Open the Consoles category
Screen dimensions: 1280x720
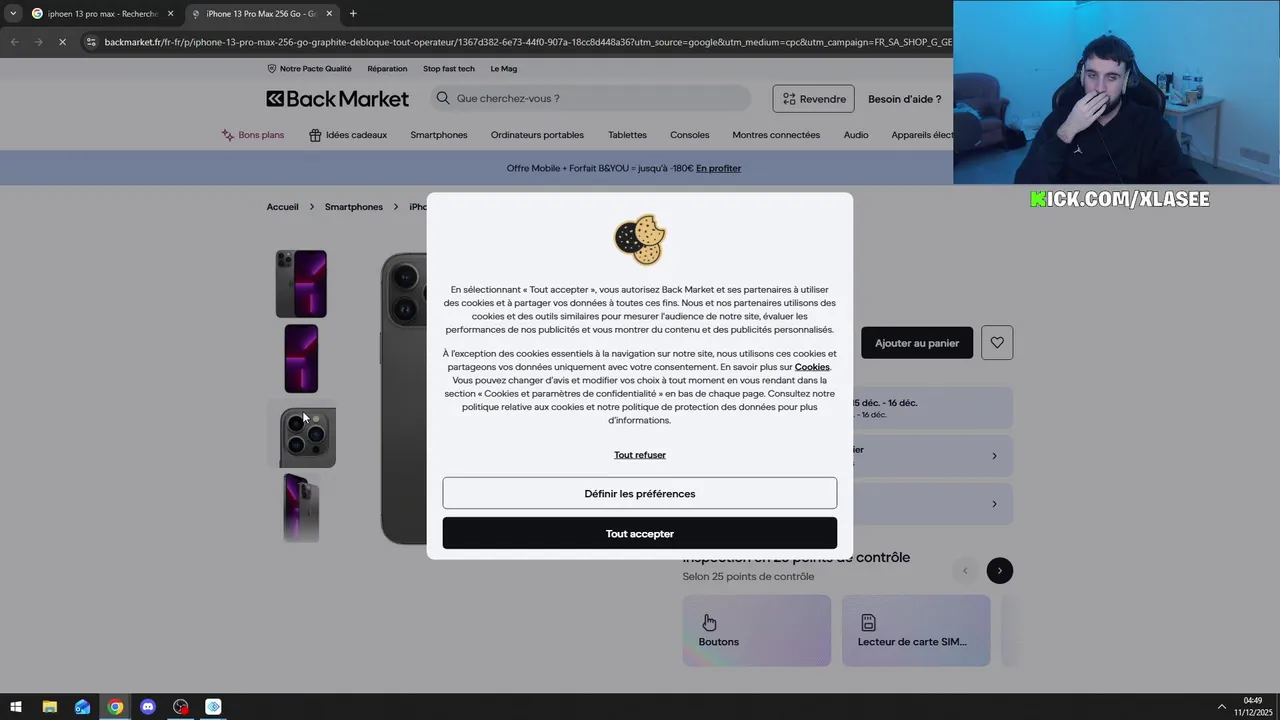pos(690,135)
